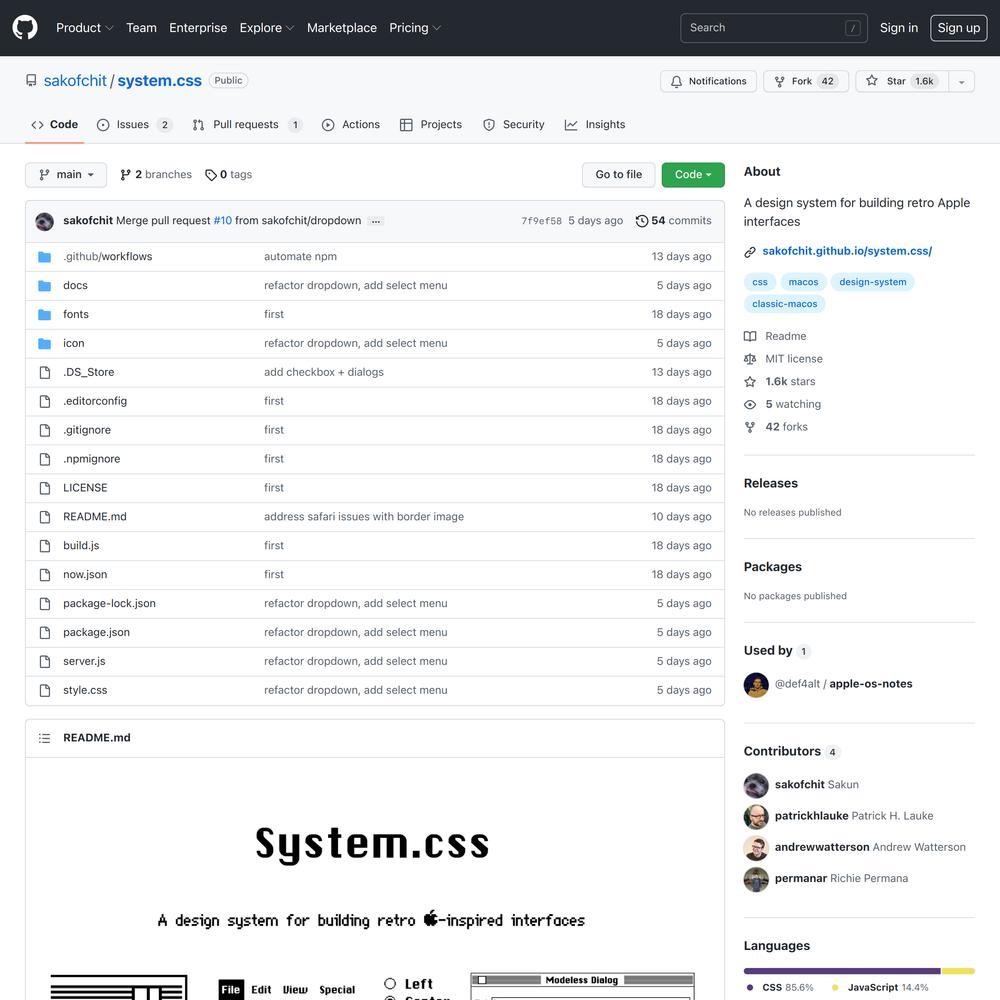The image size is (1000, 1000).
Task: Open the icon folder's folder icon
Action: pyautogui.click(x=45, y=344)
